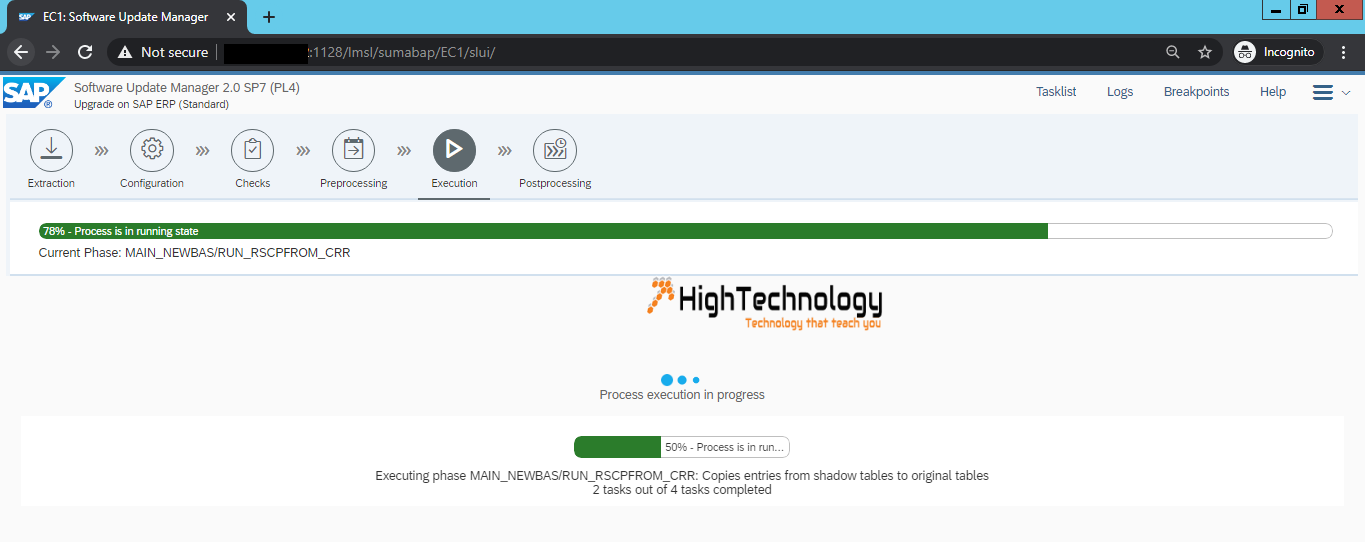1365x542 pixels.
Task: Click the Incognito profile button
Action: [1276, 52]
